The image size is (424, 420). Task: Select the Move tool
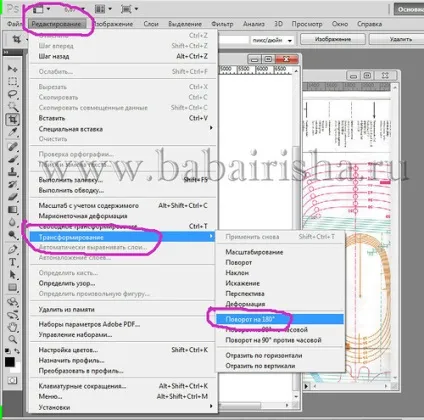tap(13, 68)
